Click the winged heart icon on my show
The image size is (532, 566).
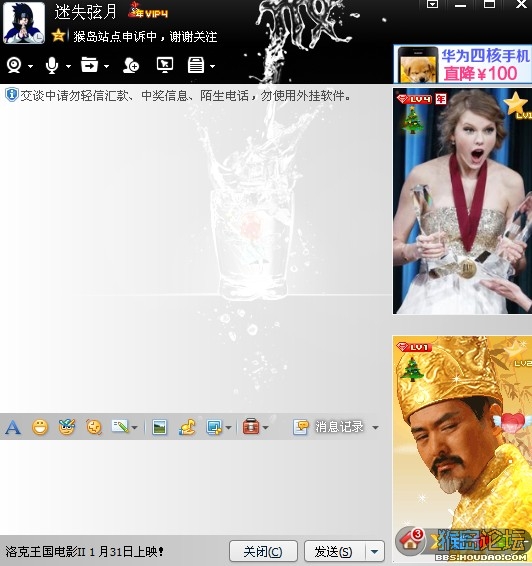pyautogui.click(x=512, y=423)
